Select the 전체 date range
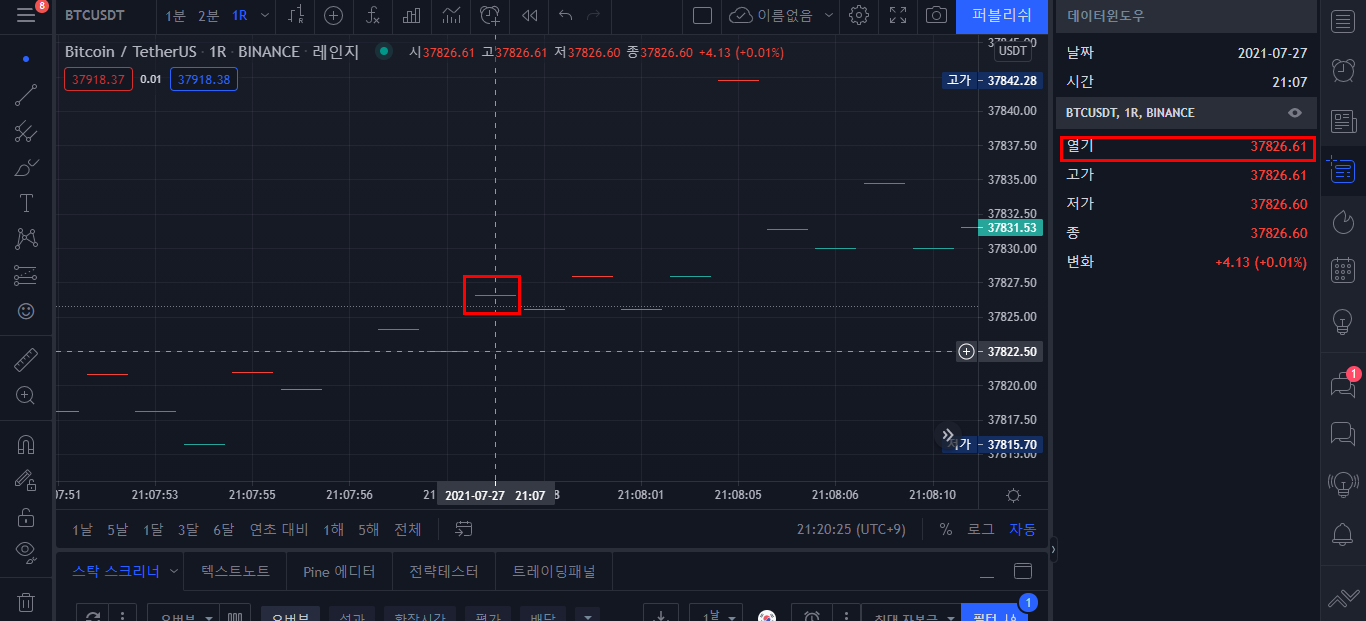The width and height of the screenshot is (1366, 621). [x=407, y=529]
